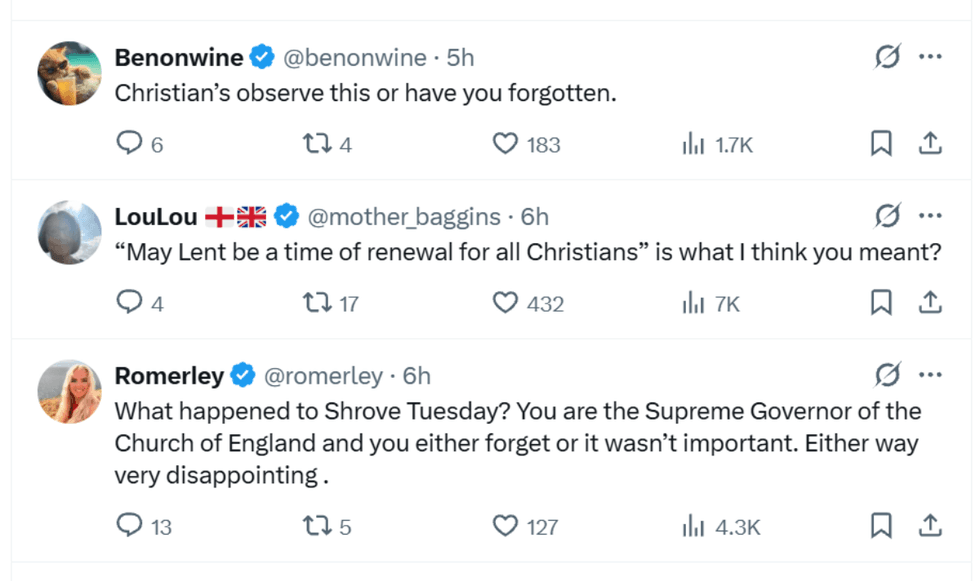Share Benonwine's tweet

(x=930, y=145)
